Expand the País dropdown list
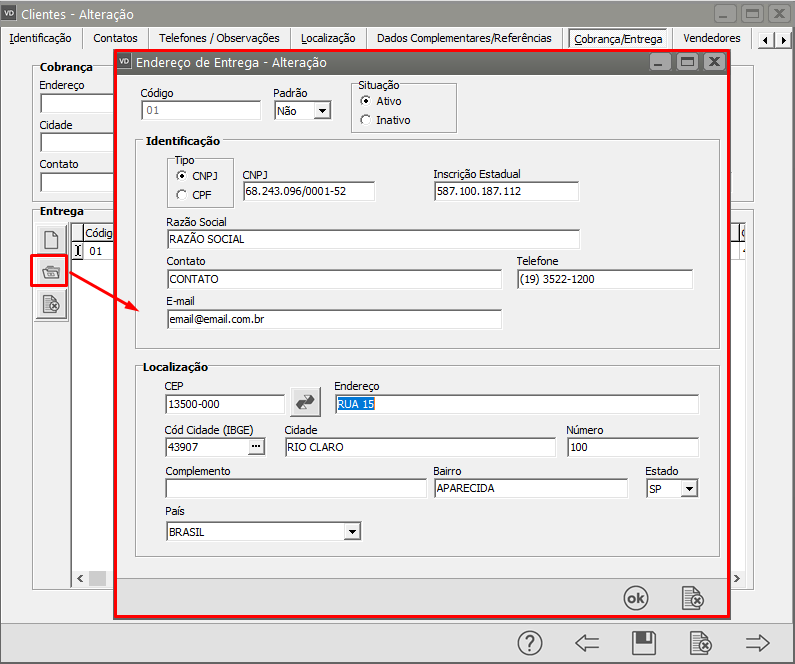 (x=351, y=532)
